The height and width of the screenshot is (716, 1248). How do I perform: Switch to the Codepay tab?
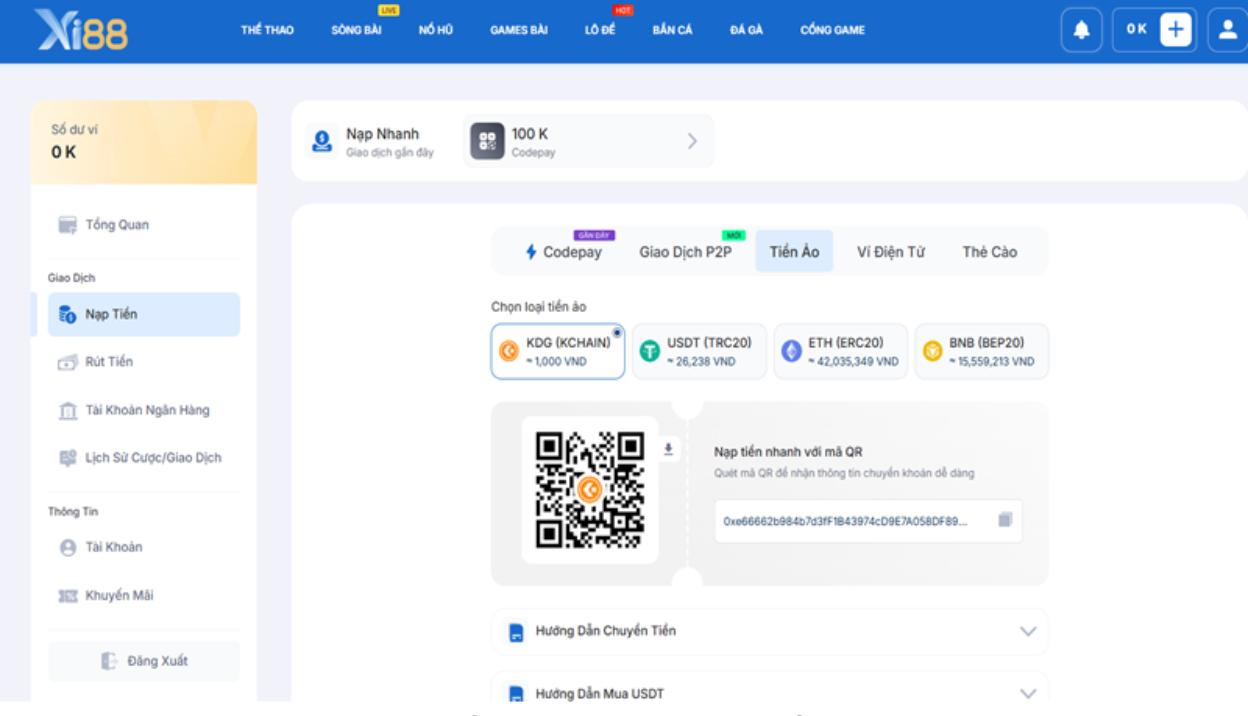pos(564,252)
